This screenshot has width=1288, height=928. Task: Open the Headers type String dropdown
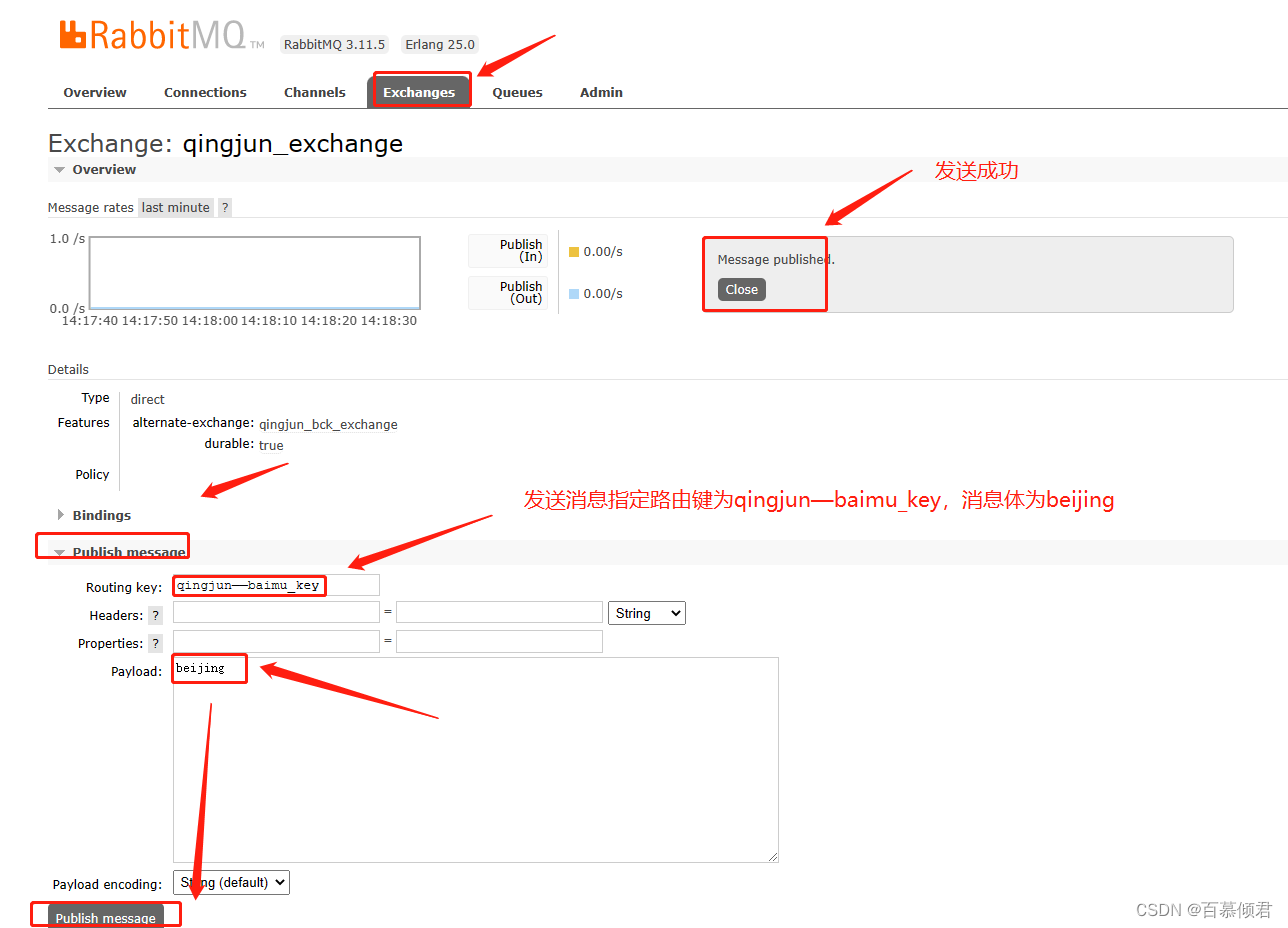pyautogui.click(x=647, y=613)
